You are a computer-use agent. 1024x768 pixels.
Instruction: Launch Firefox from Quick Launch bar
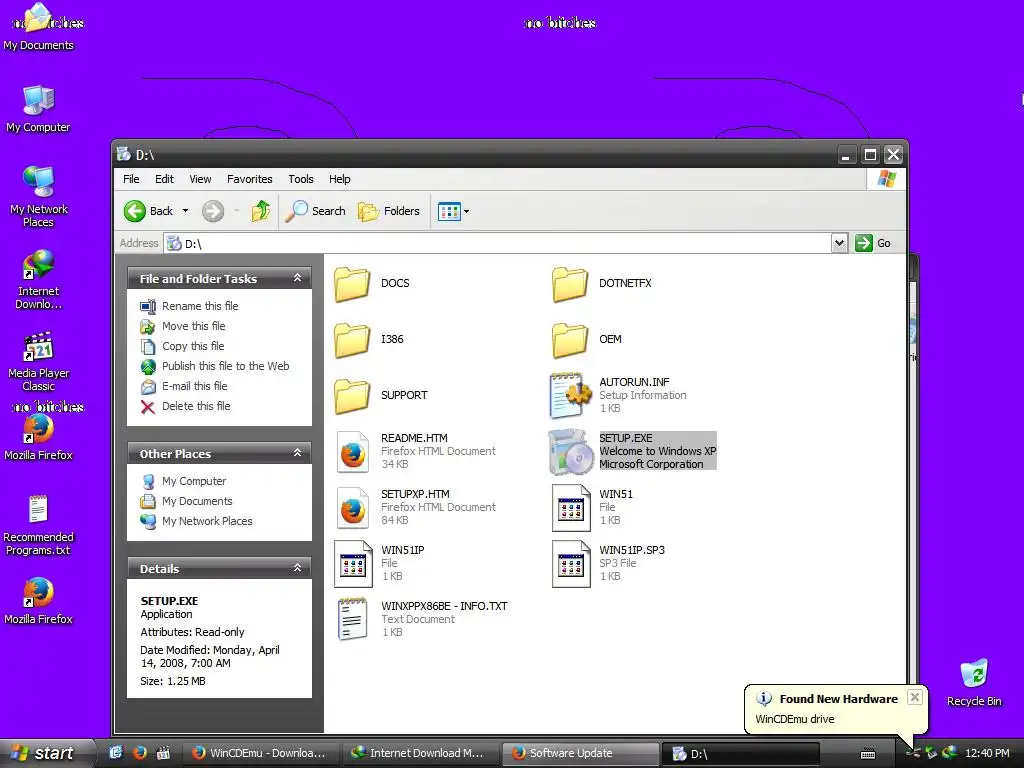[140, 752]
